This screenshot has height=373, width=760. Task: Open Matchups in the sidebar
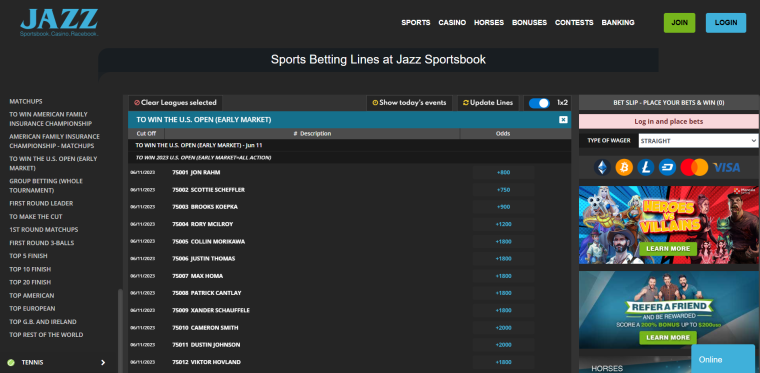26,101
